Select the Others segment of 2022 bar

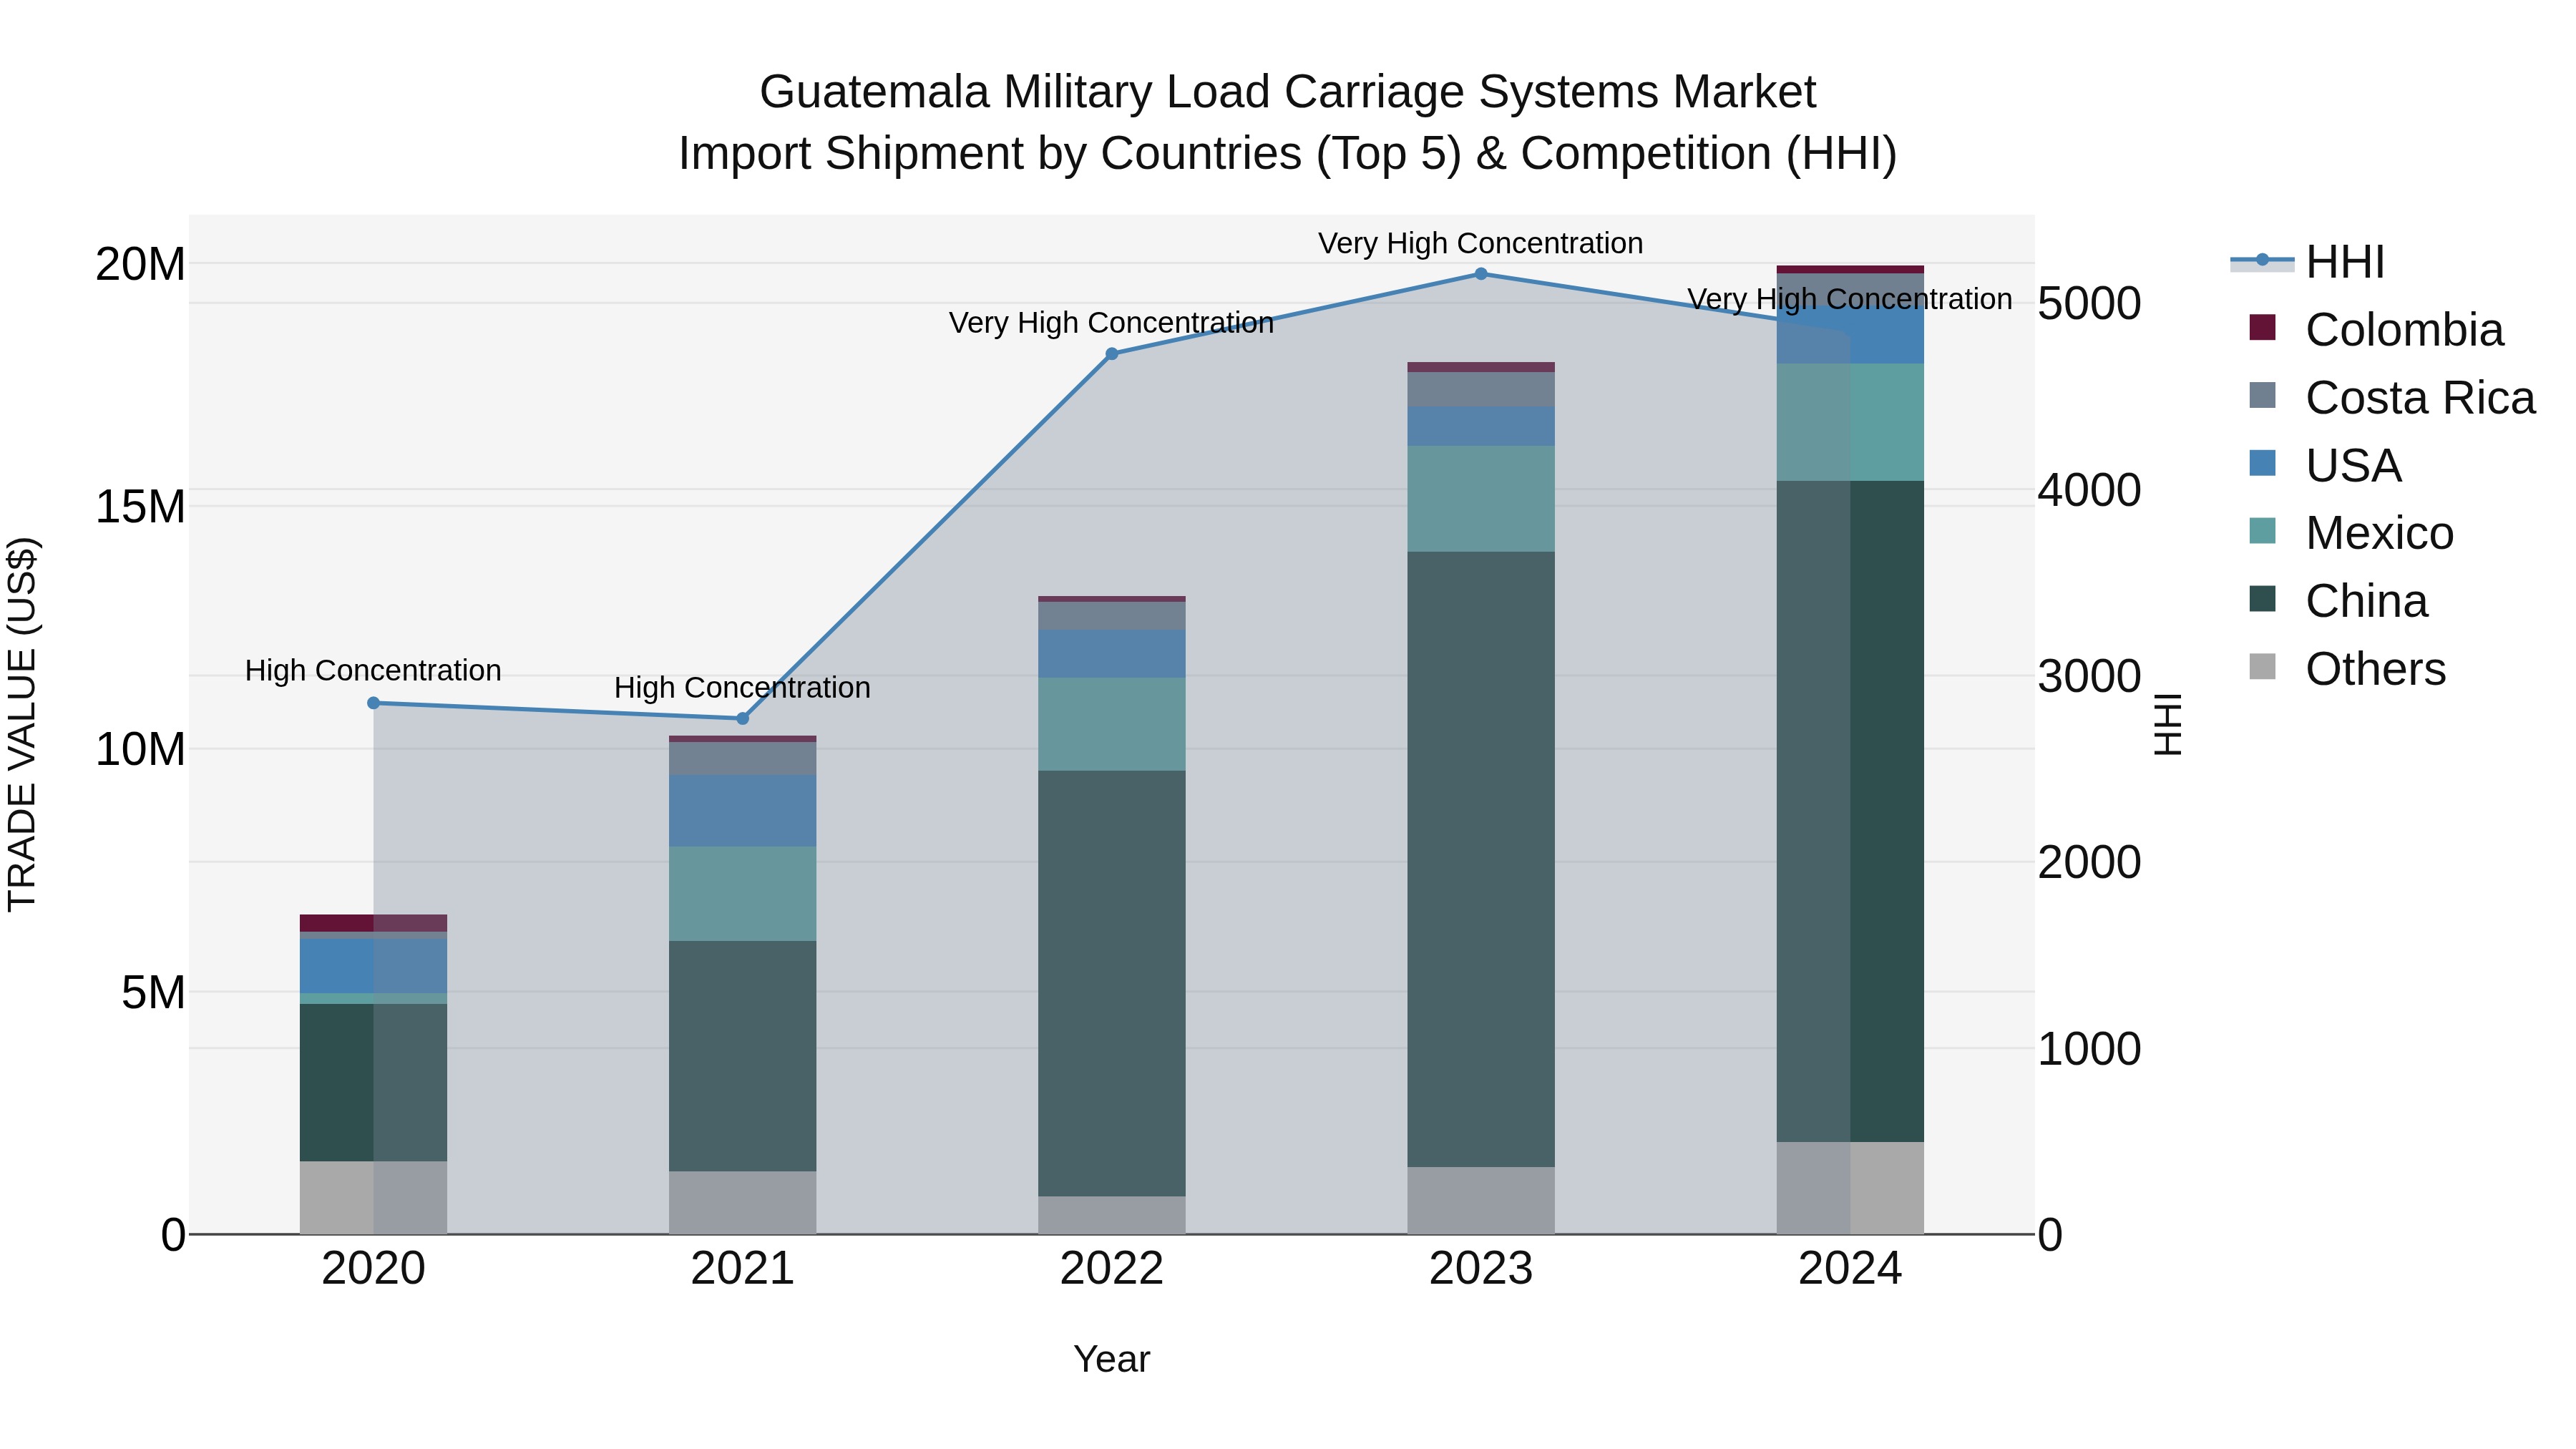[1112, 1215]
